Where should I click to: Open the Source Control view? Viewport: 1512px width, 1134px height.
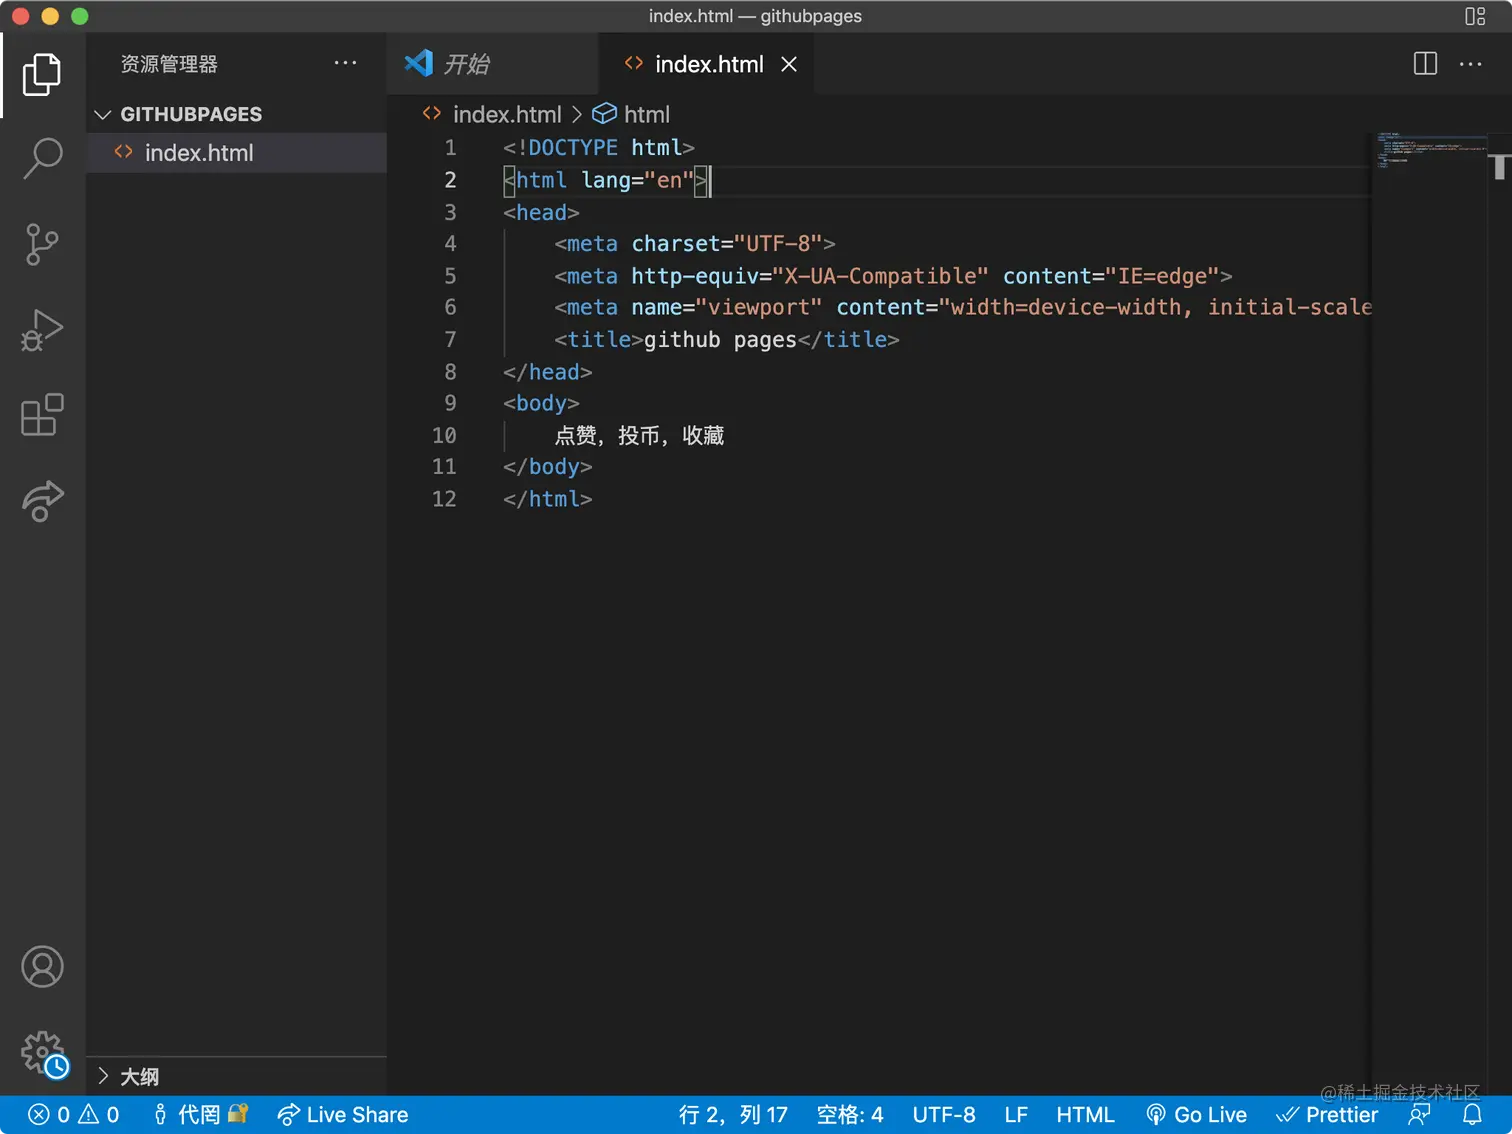tap(42, 244)
